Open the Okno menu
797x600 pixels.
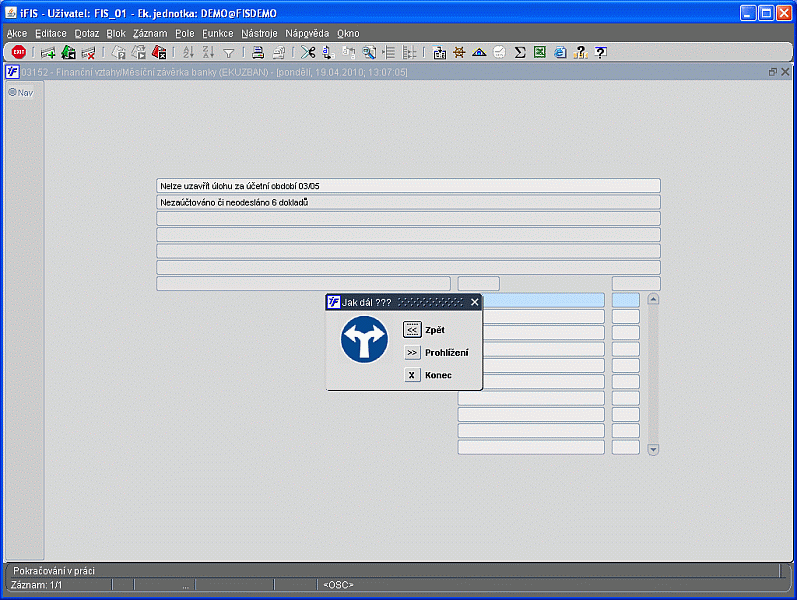click(348, 34)
